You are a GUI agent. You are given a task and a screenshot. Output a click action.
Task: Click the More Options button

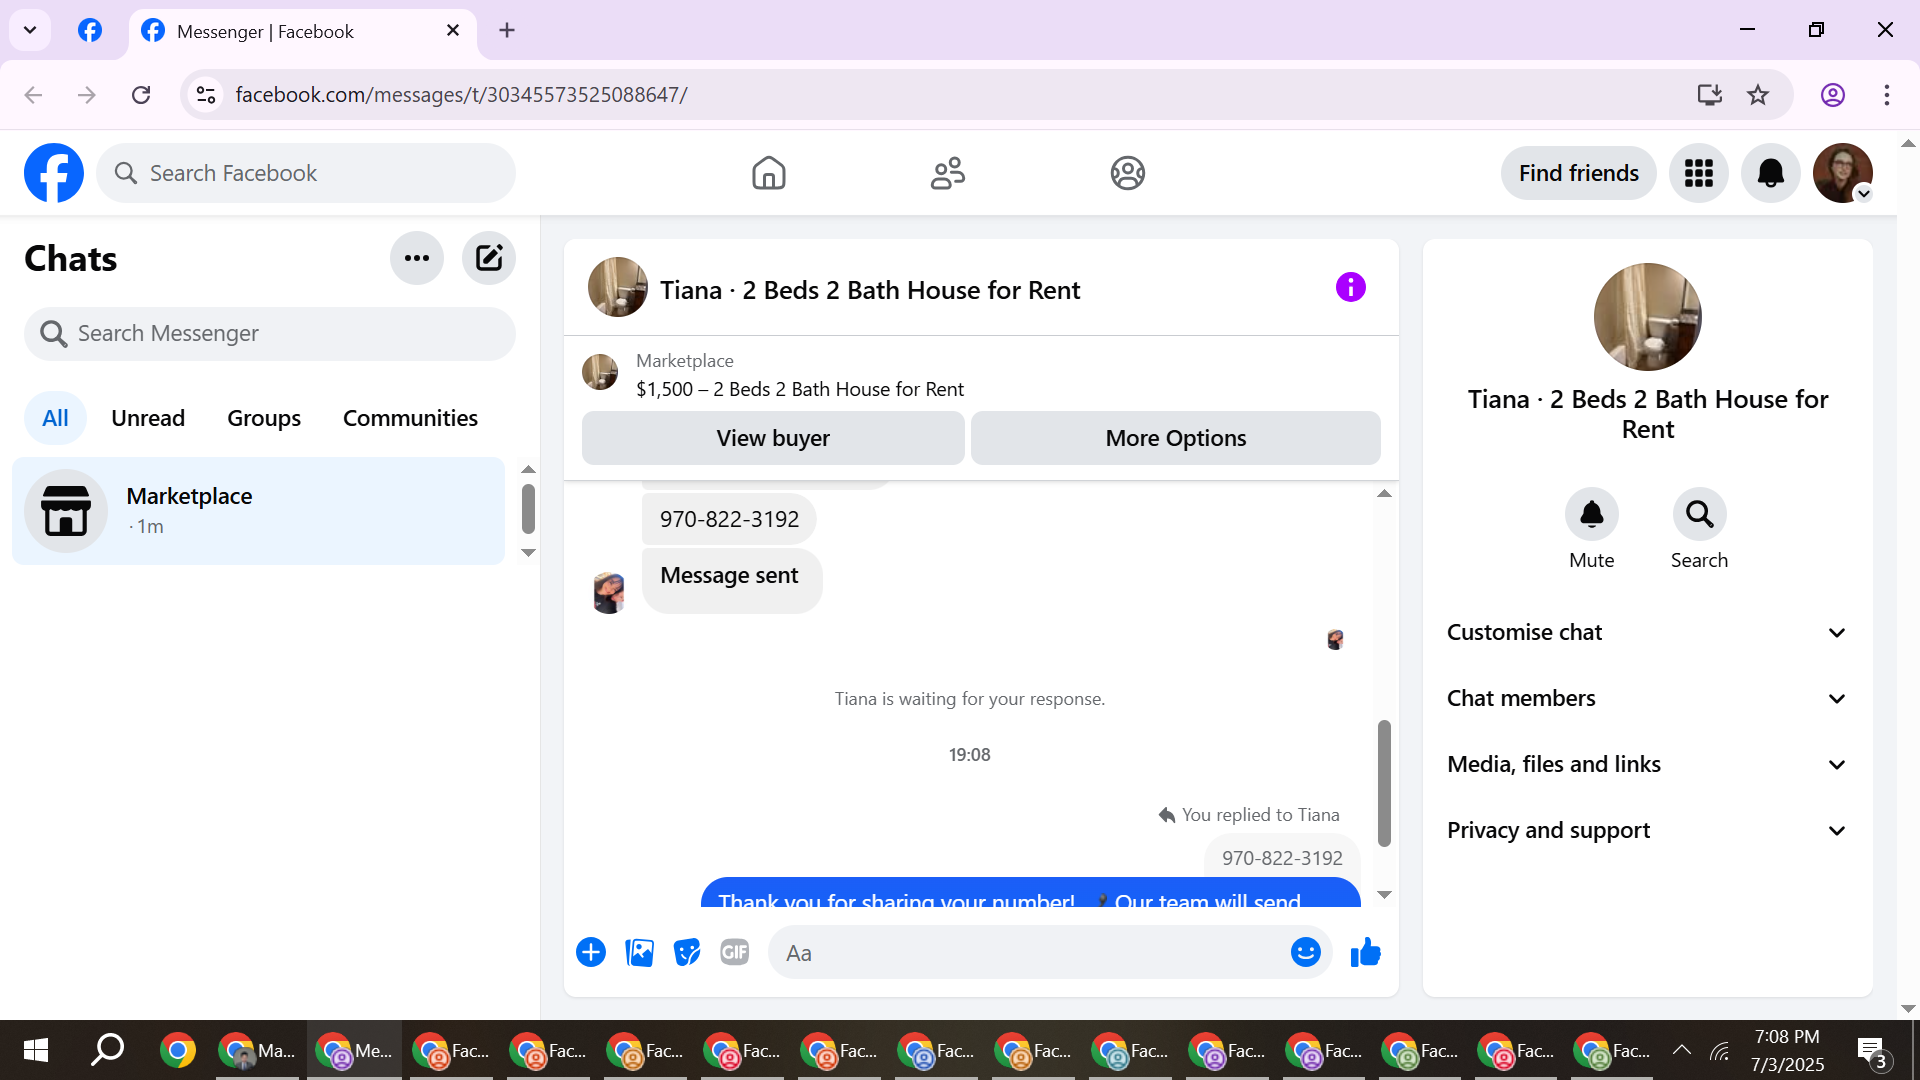point(1175,438)
